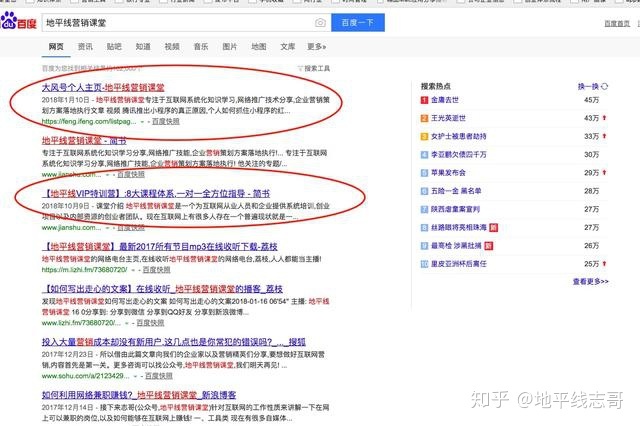Open hot search 金庸去世
This screenshot has width=640, height=426.
[x=445, y=100]
